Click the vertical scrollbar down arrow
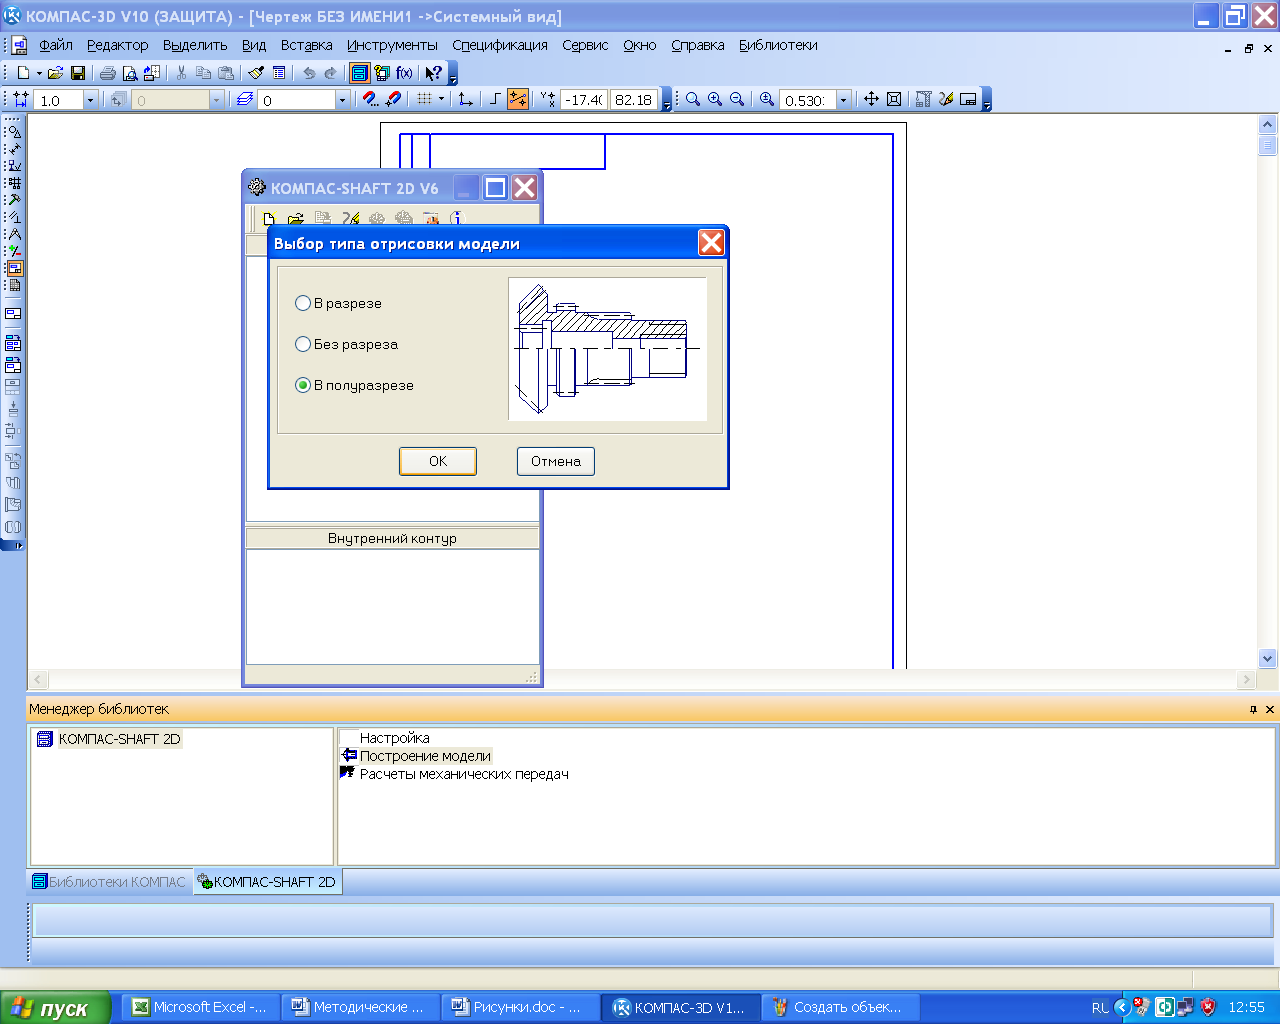1280x1024 pixels. (1268, 658)
